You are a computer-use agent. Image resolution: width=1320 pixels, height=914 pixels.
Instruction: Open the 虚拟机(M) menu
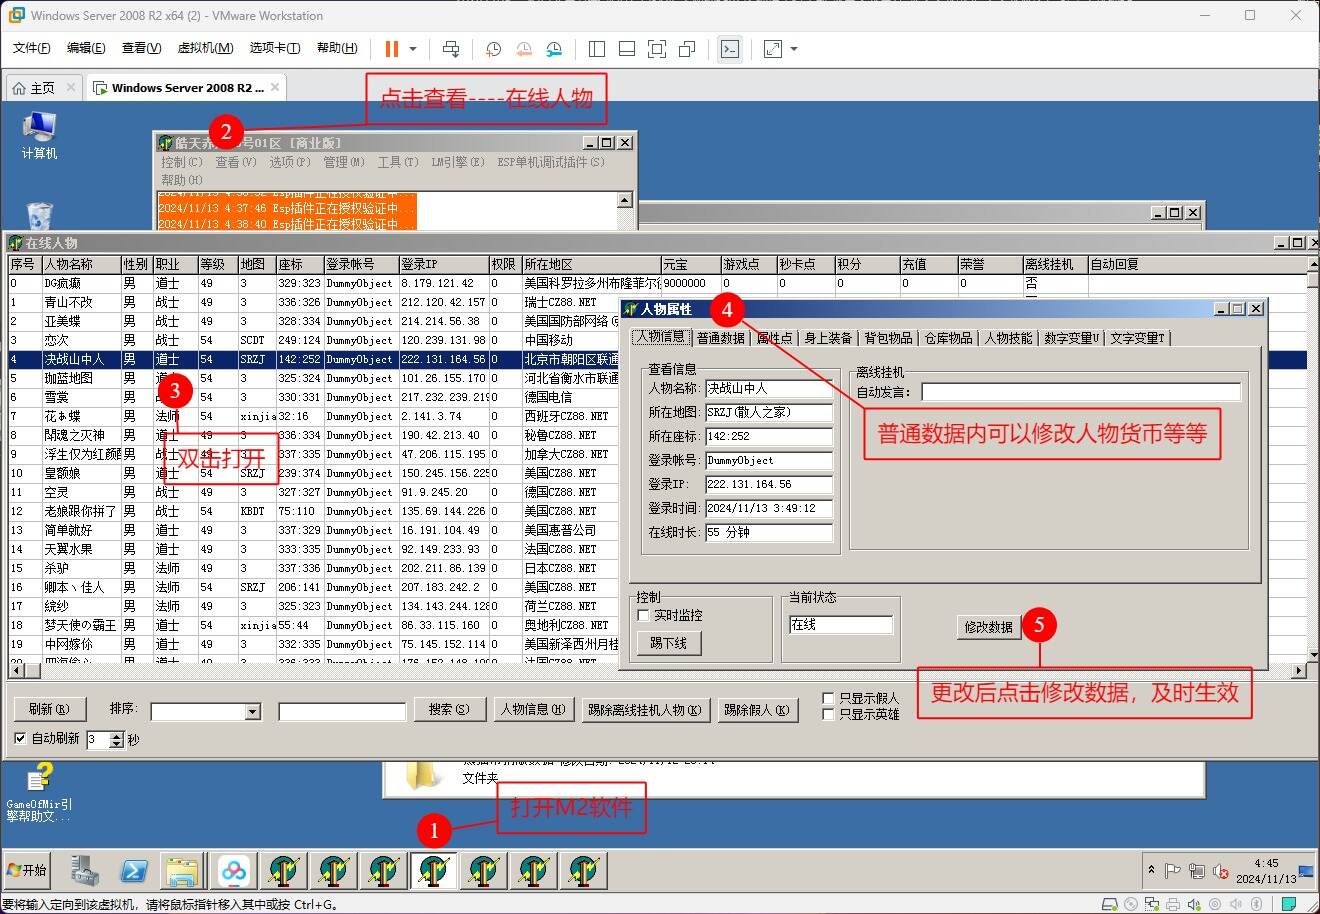tap(205, 48)
